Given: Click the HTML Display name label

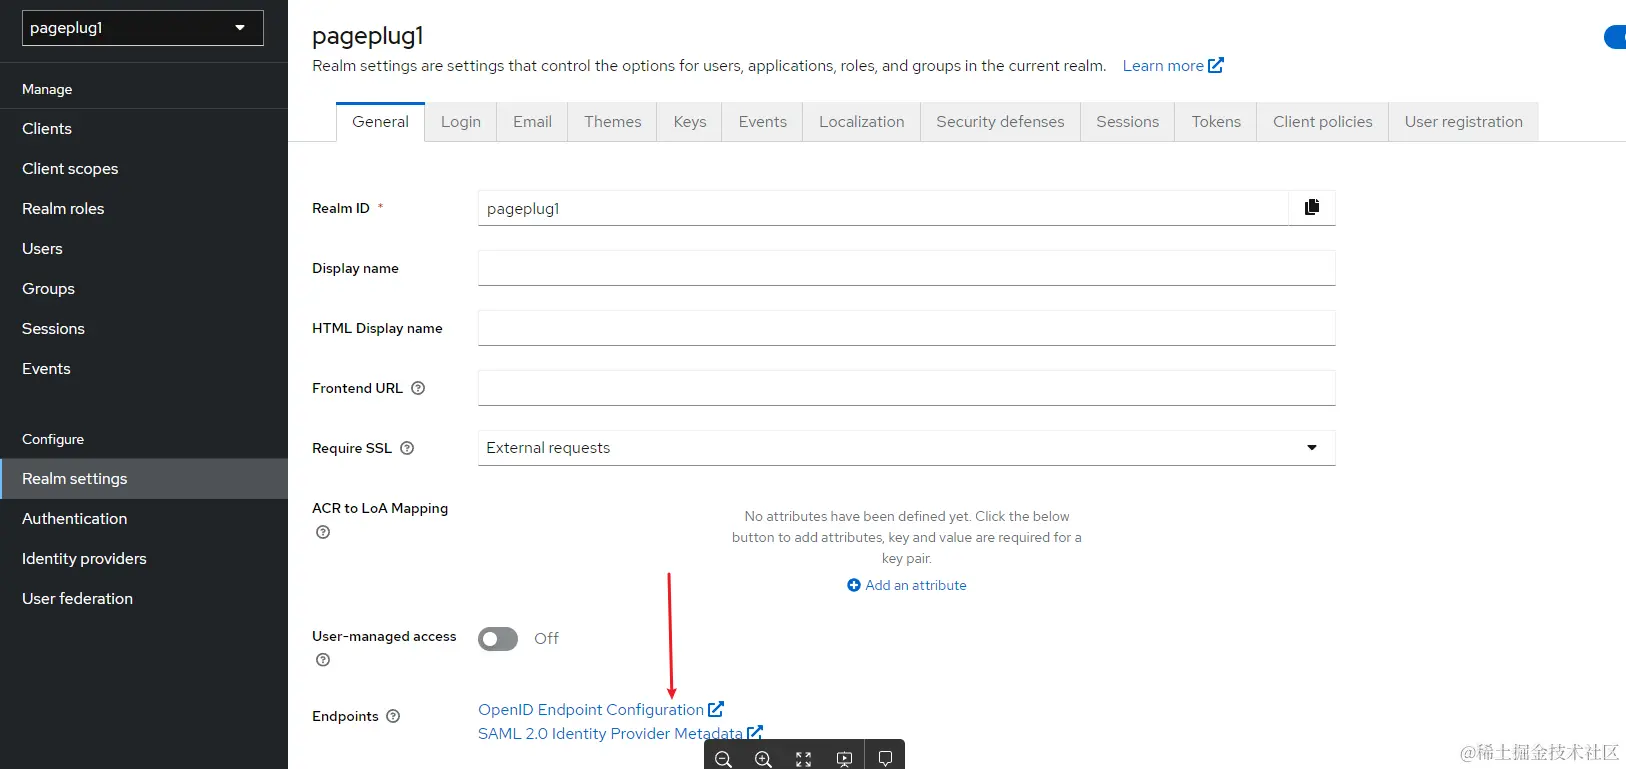Looking at the screenshot, I should [377, 328].
